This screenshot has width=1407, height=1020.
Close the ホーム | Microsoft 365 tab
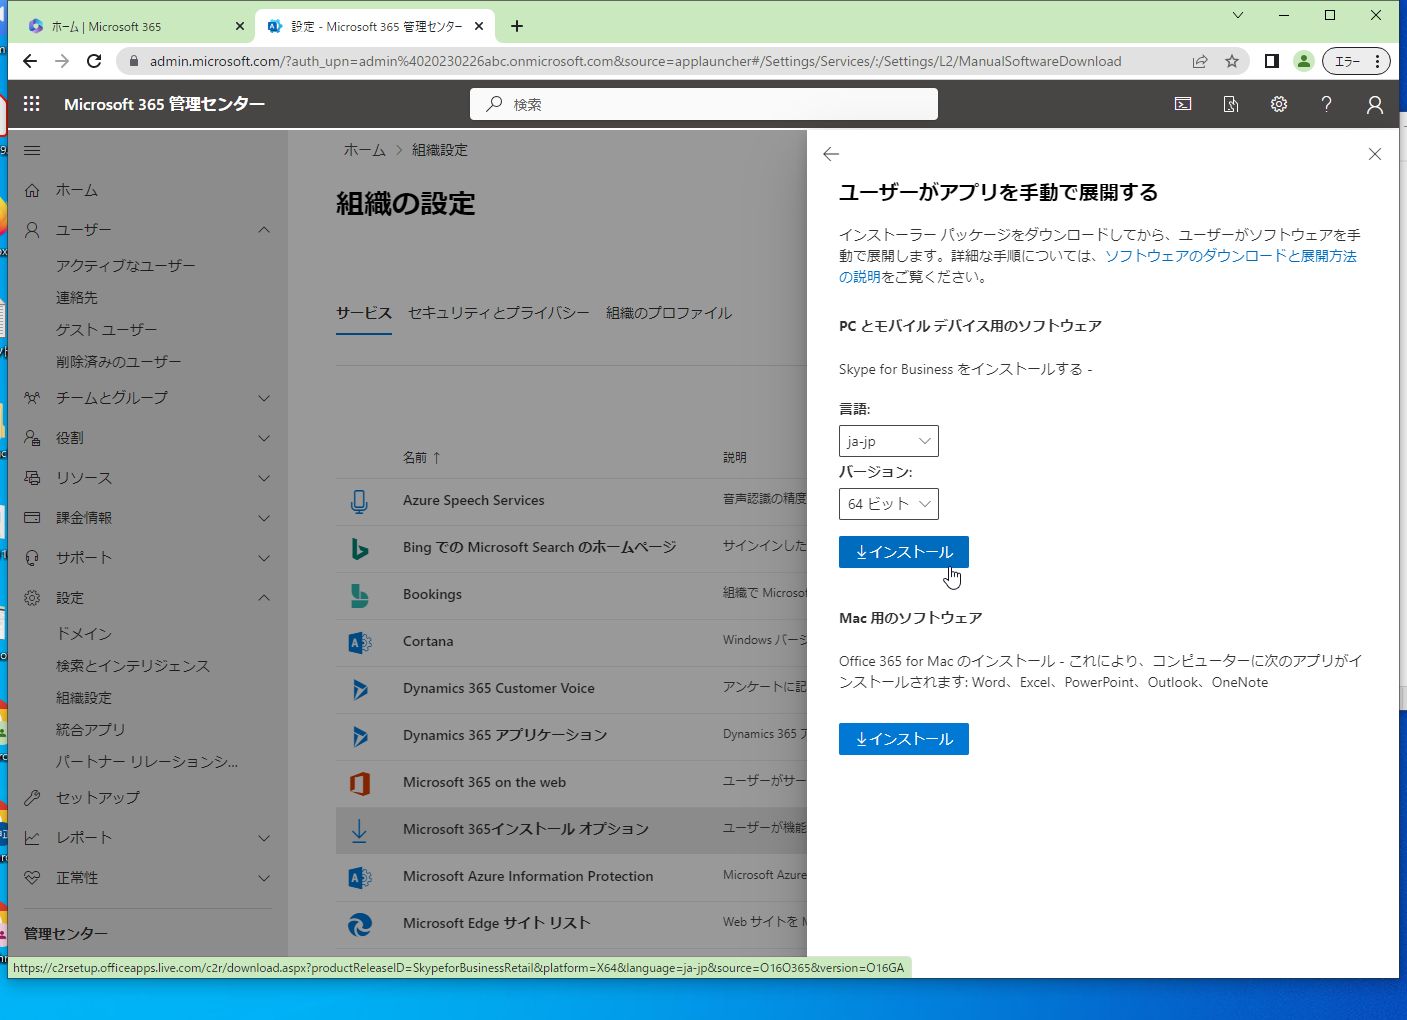240,26
